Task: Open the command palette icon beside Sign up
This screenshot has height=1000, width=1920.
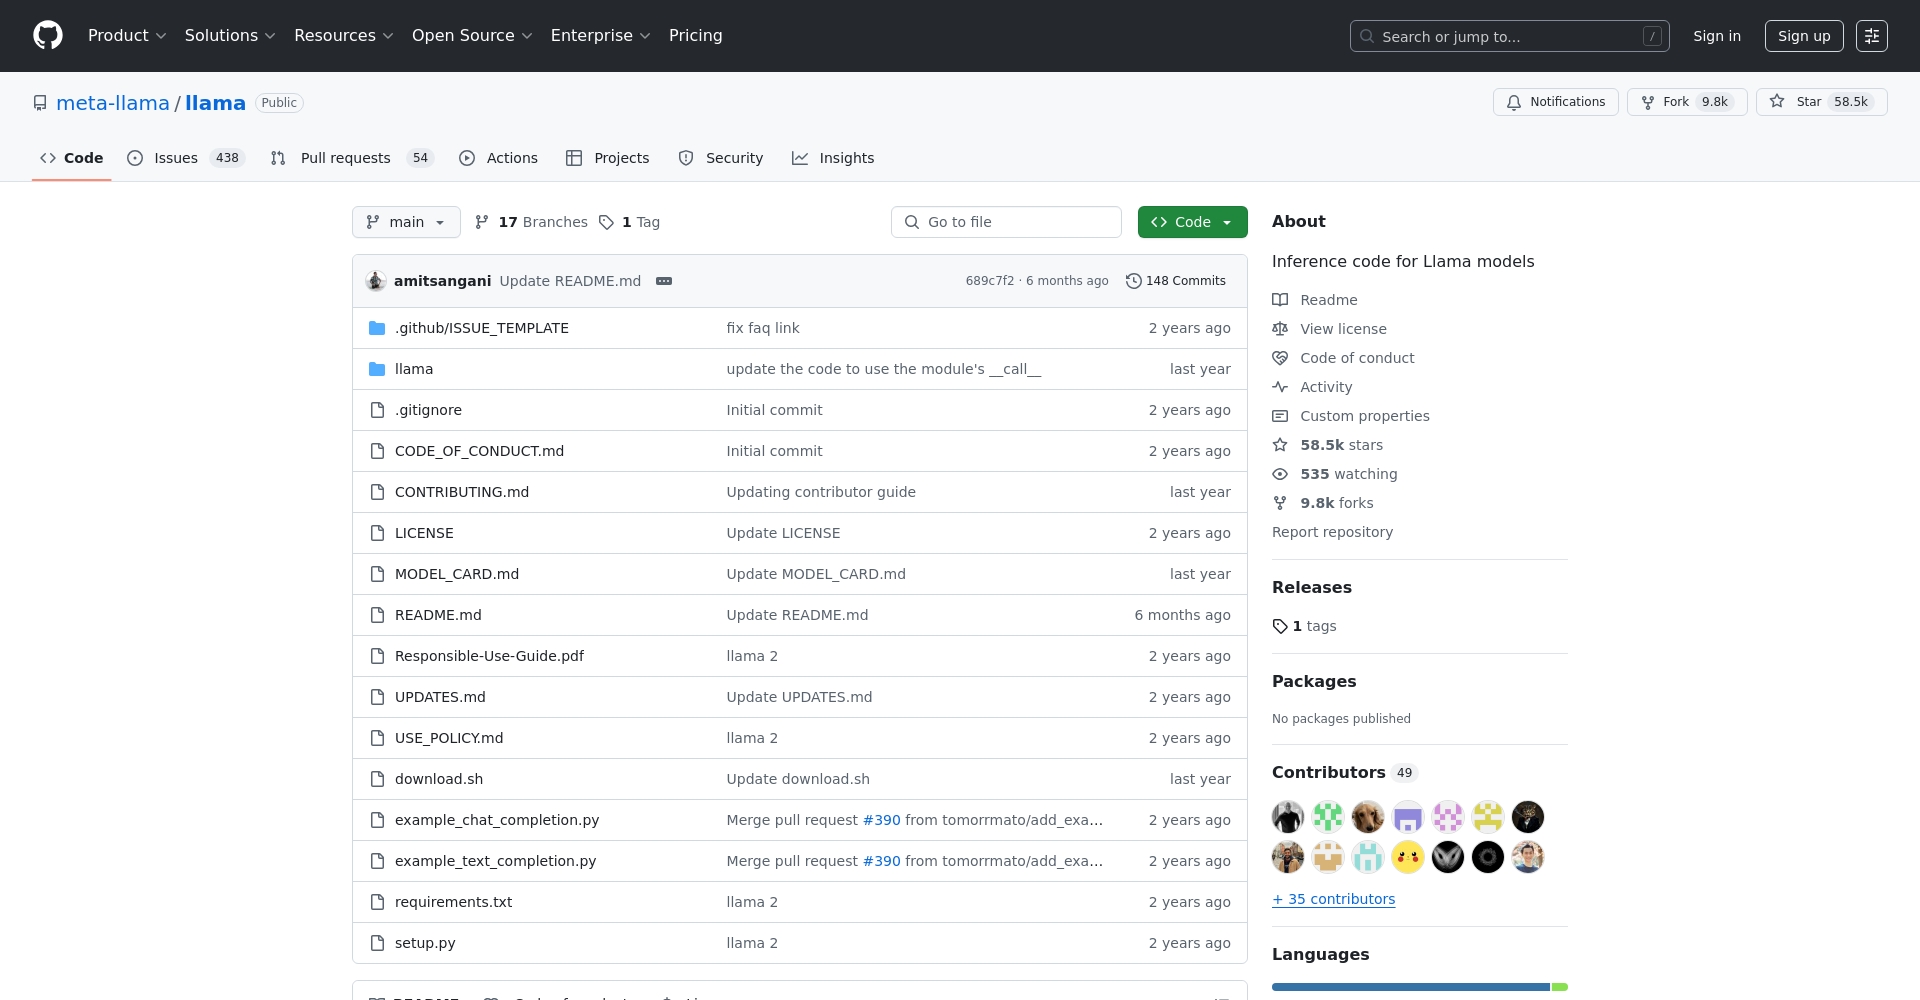Action: click(1872, 36)
